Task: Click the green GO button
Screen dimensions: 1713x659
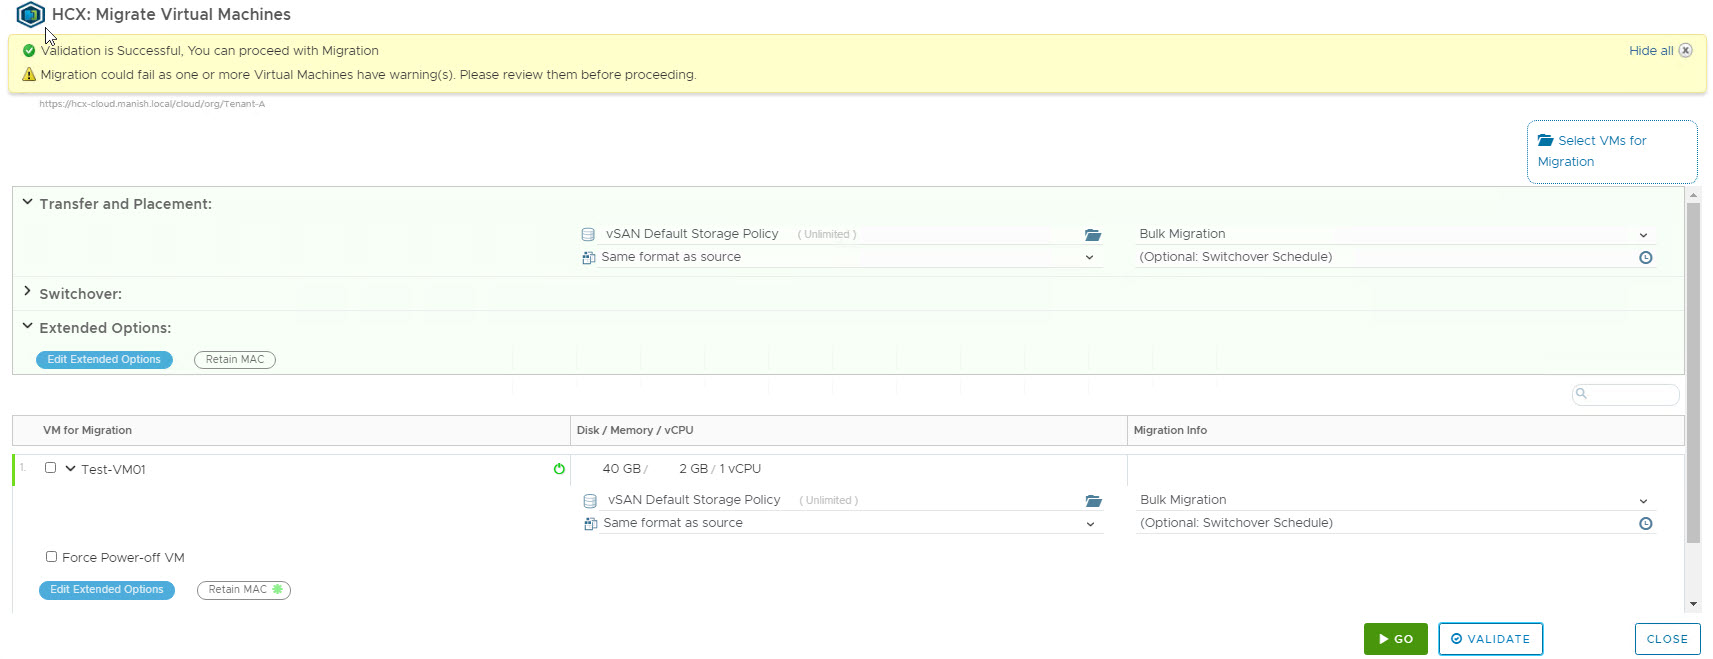Action: tap(1395, 639)
